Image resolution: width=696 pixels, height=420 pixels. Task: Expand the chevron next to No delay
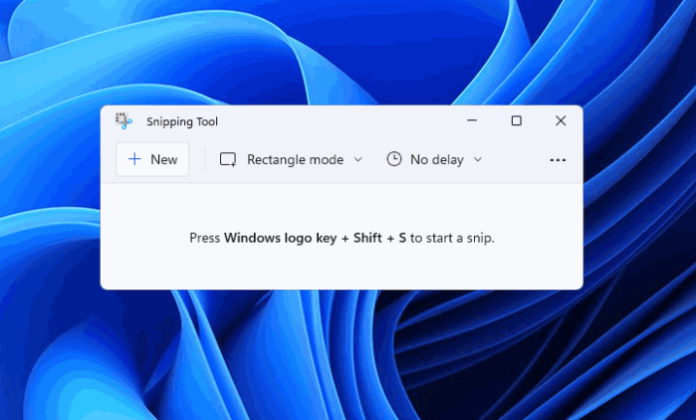477,159
